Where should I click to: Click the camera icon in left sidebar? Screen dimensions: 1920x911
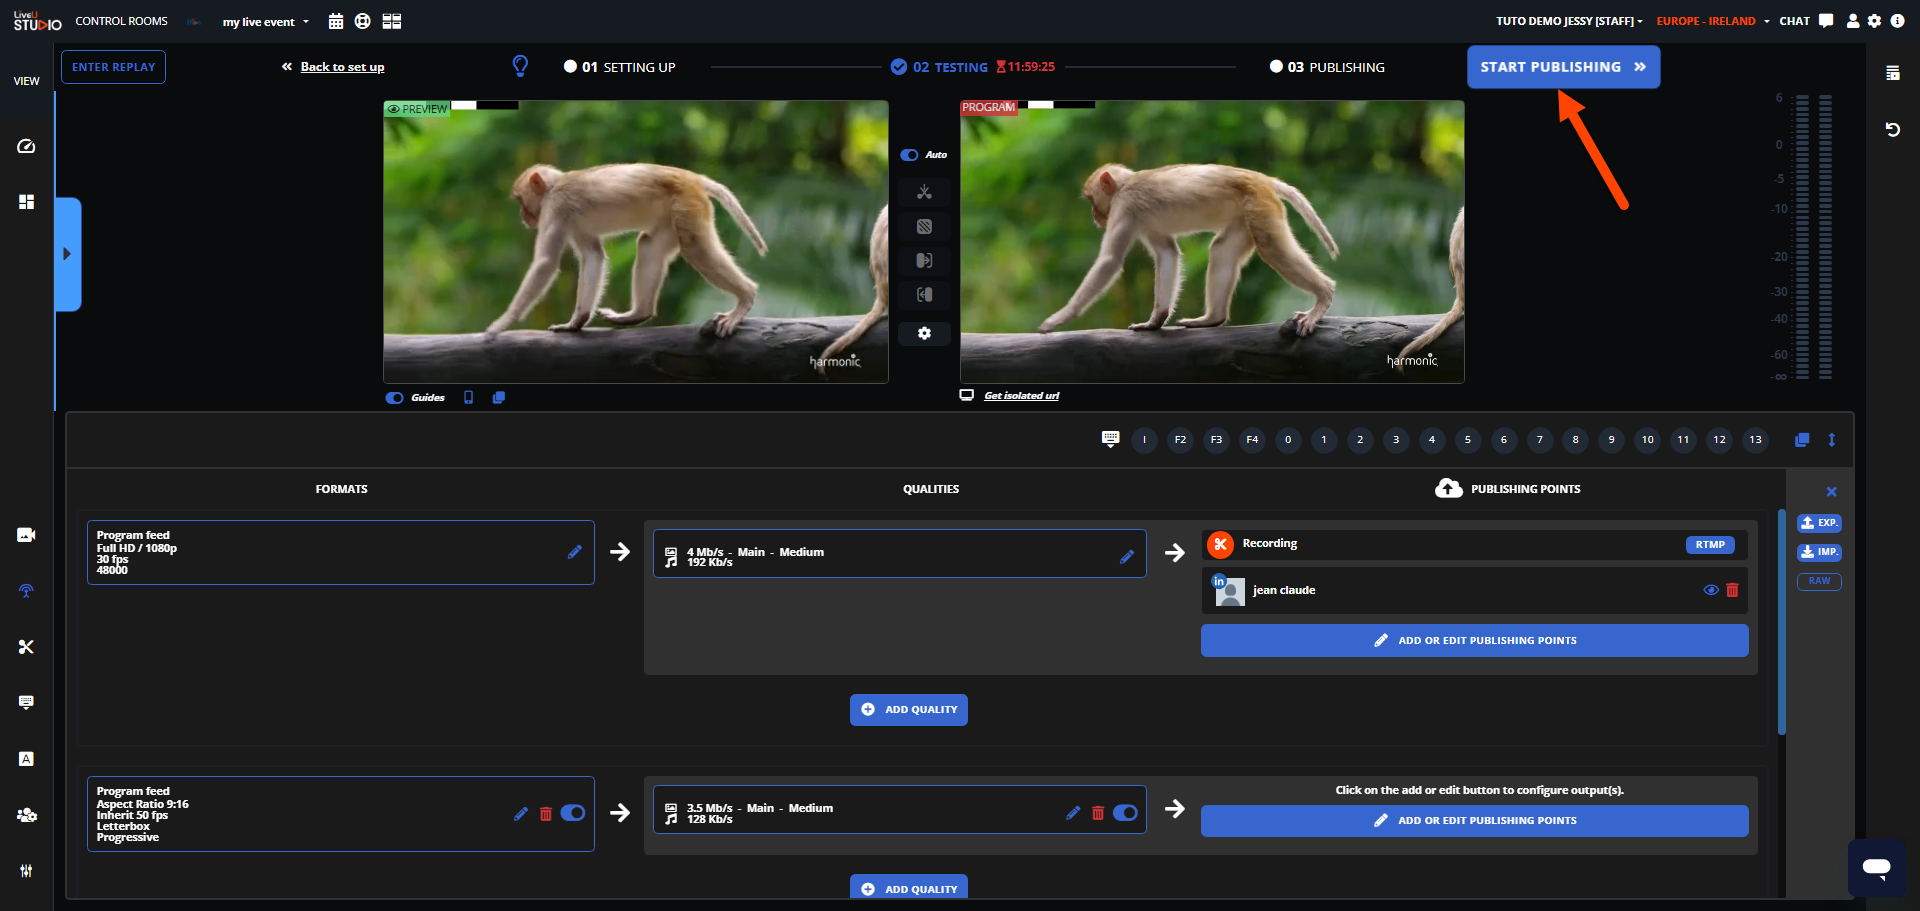(x=26, y=535)
